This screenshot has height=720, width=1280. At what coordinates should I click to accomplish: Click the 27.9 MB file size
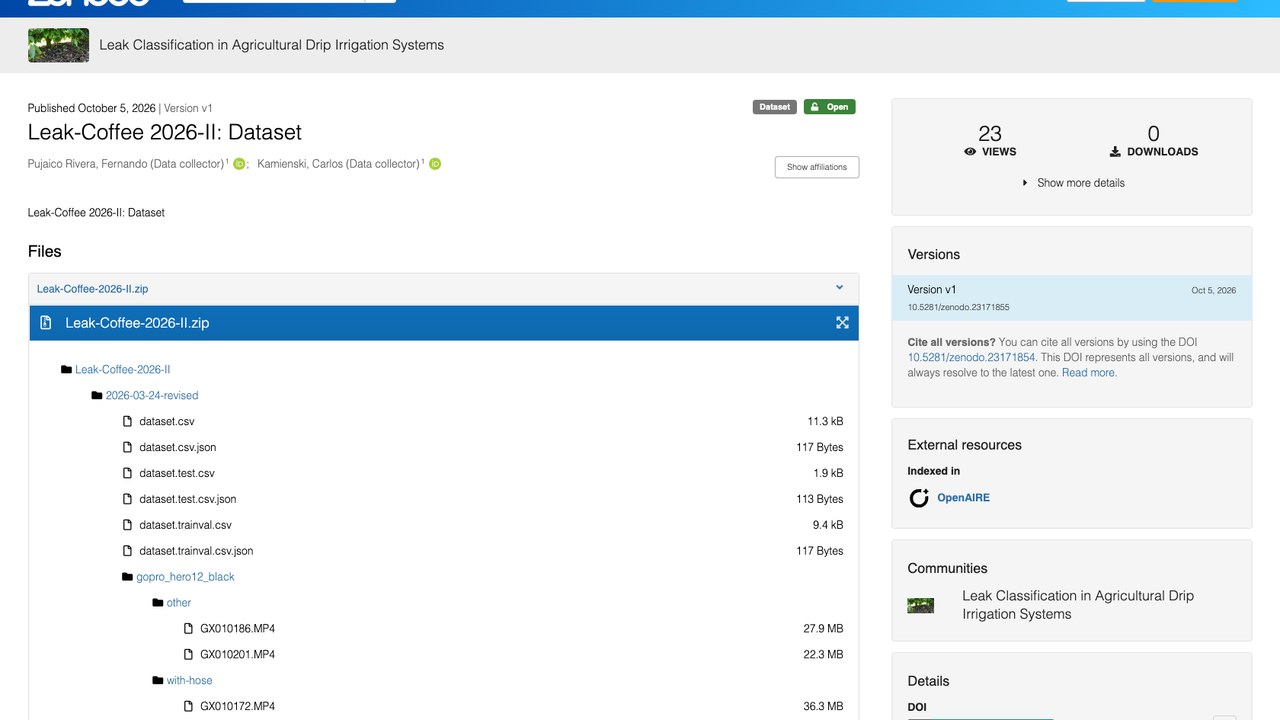[x=823, y=629]
